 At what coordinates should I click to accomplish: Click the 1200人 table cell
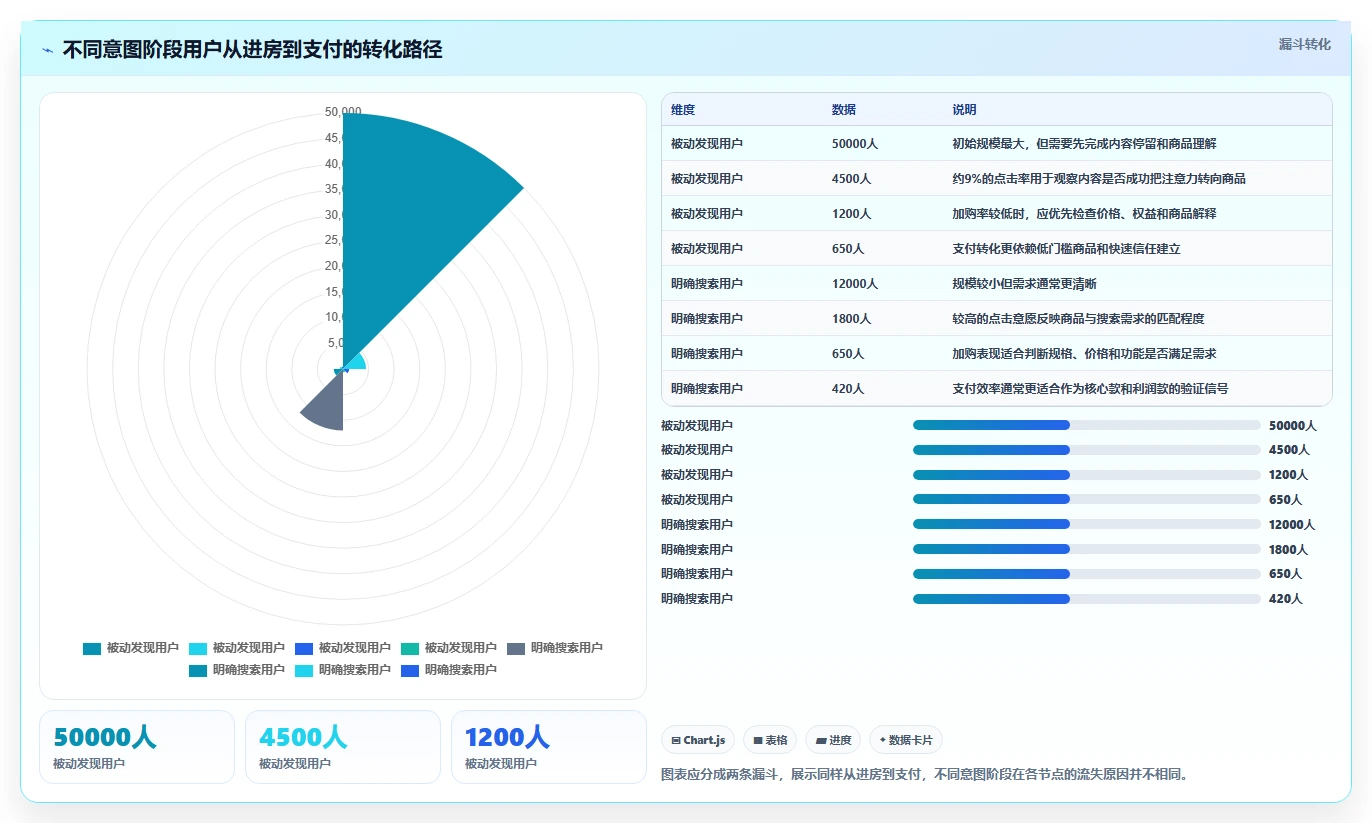click(x=851, y=214)
